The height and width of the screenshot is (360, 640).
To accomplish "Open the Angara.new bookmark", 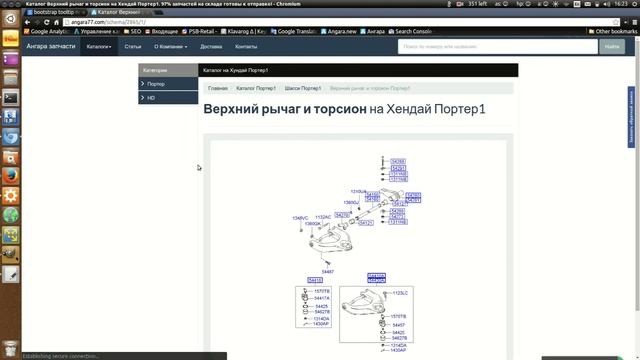I will pos(339,31).
